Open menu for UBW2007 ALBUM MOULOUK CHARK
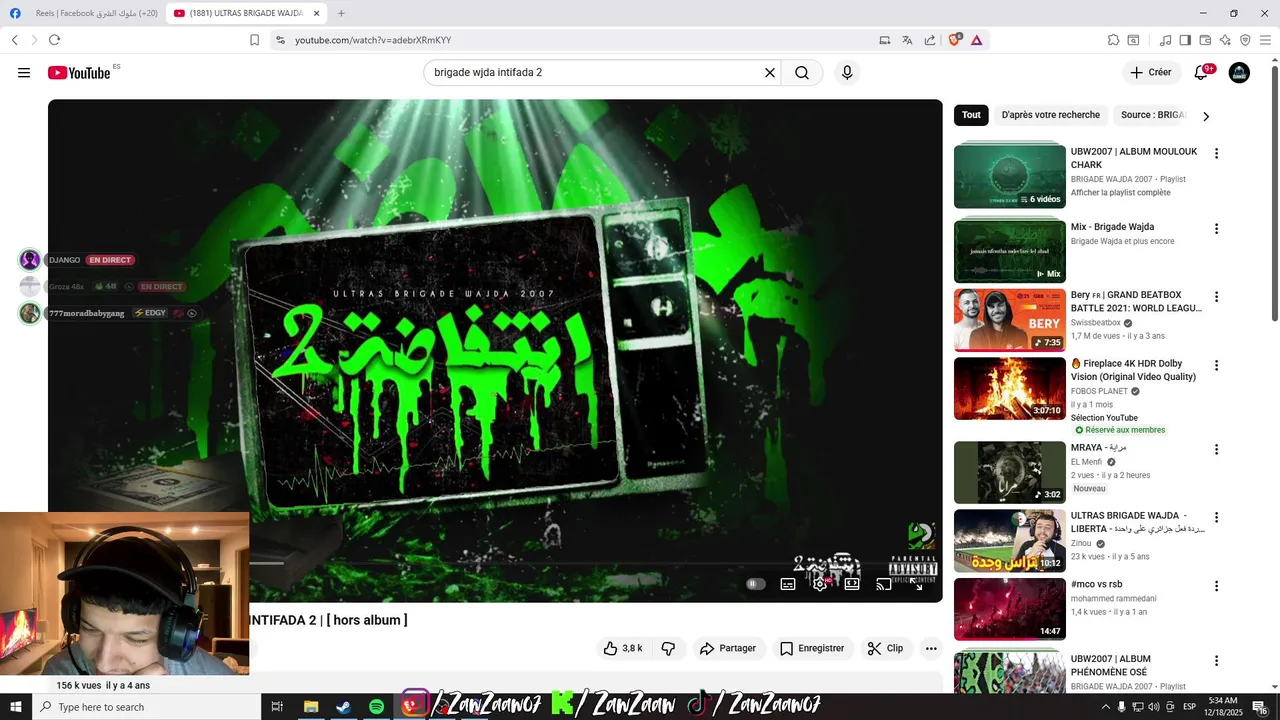 point(1216,154)
